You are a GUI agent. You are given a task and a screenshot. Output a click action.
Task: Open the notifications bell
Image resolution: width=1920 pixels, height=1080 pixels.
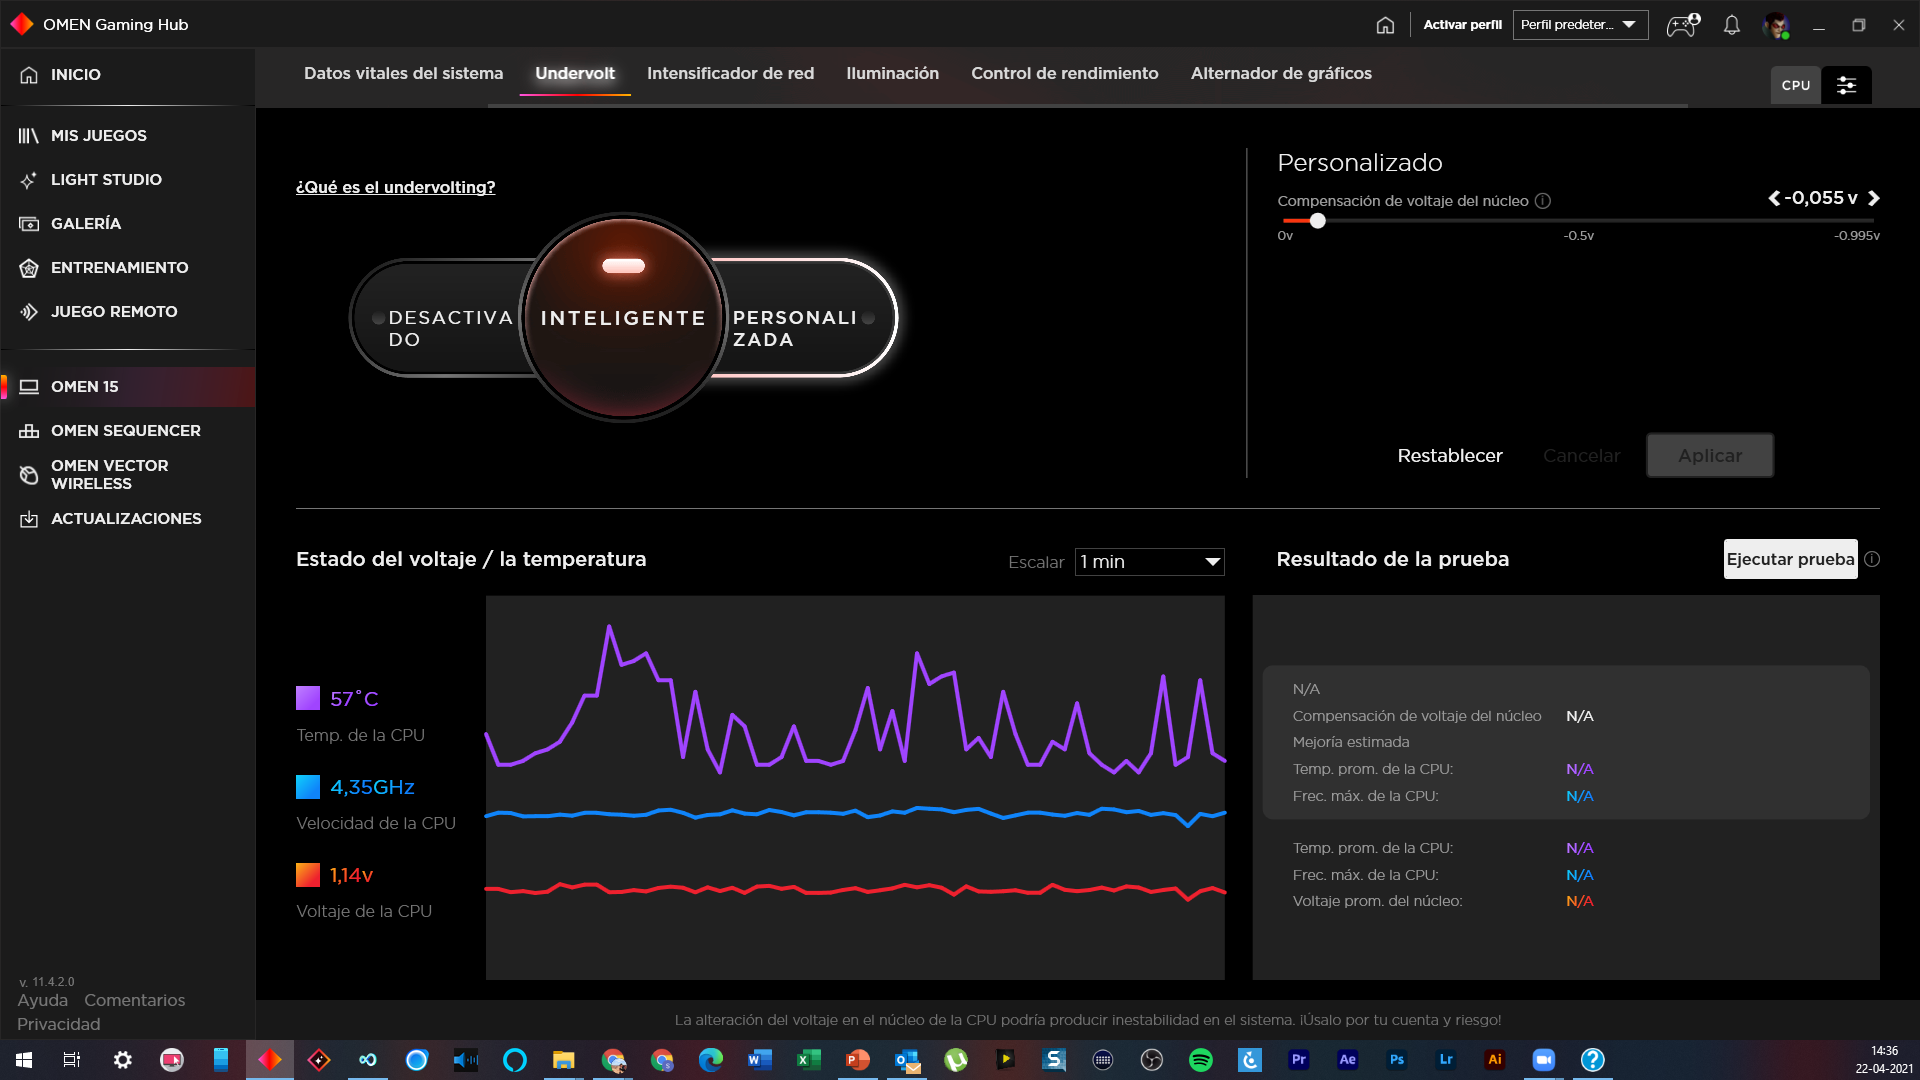[x=1732, y=25]
